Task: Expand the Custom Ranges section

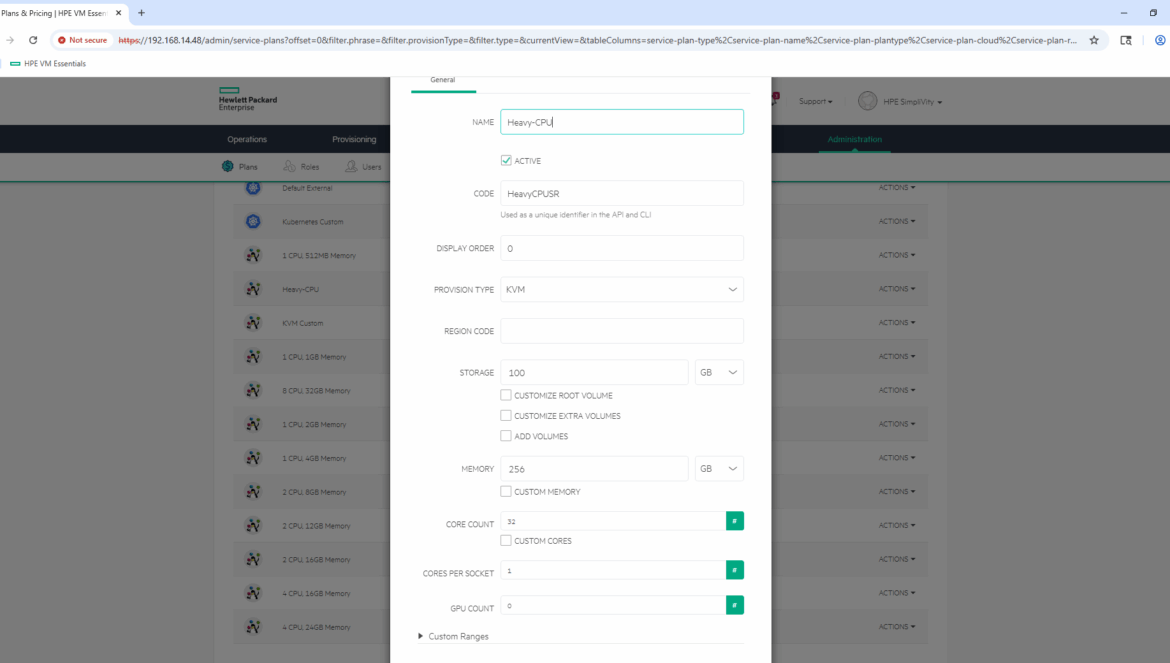Action: 453,636
